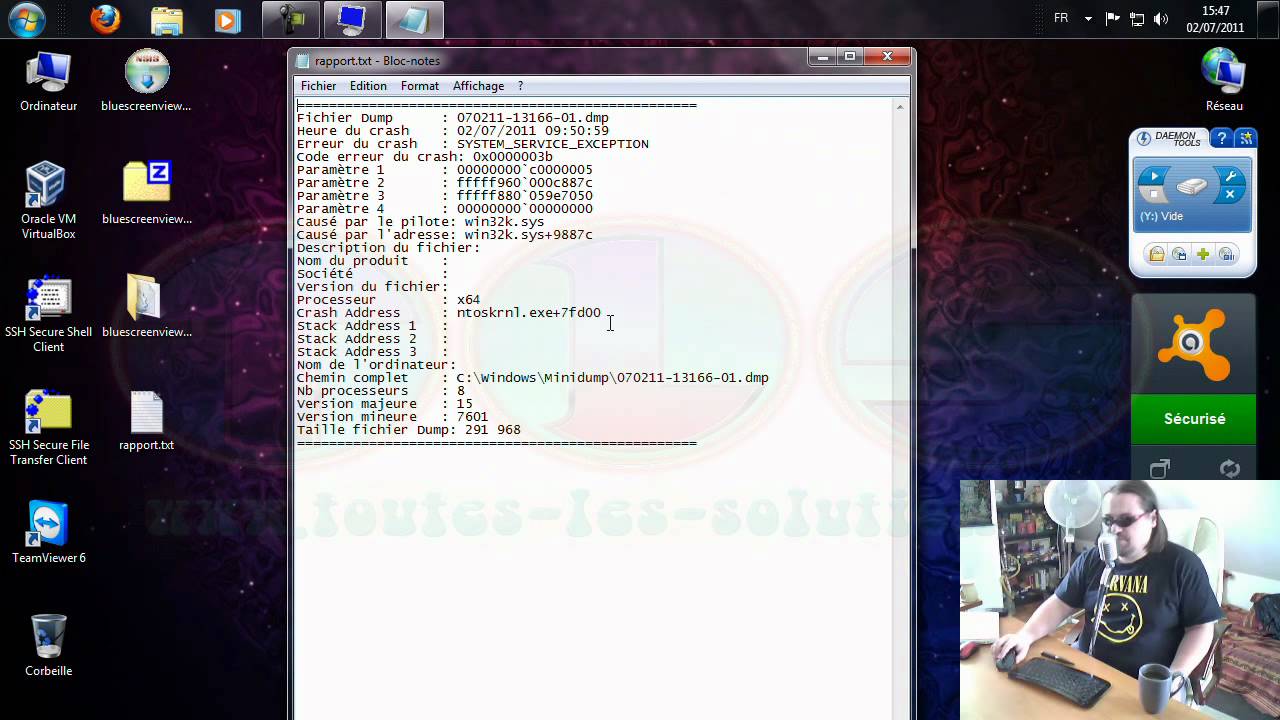Click avast Sécurisé green status button

pos(1193,419)
